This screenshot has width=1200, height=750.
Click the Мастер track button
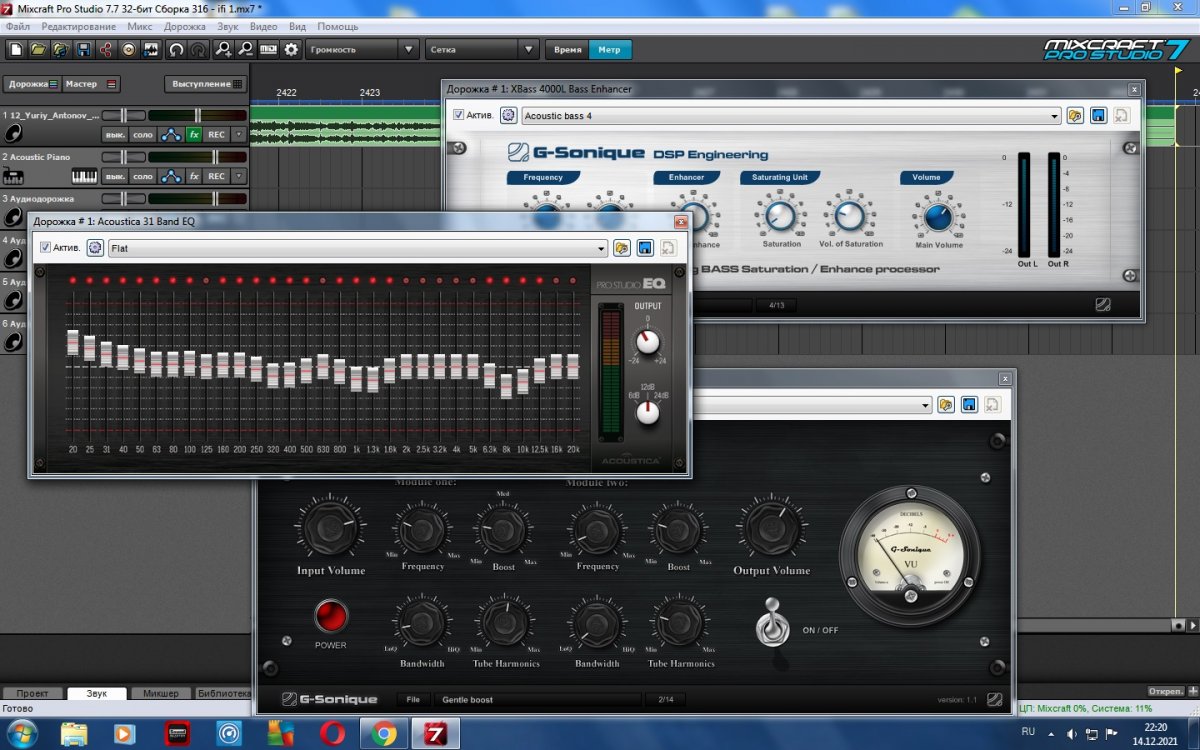[x=92, y=84]
